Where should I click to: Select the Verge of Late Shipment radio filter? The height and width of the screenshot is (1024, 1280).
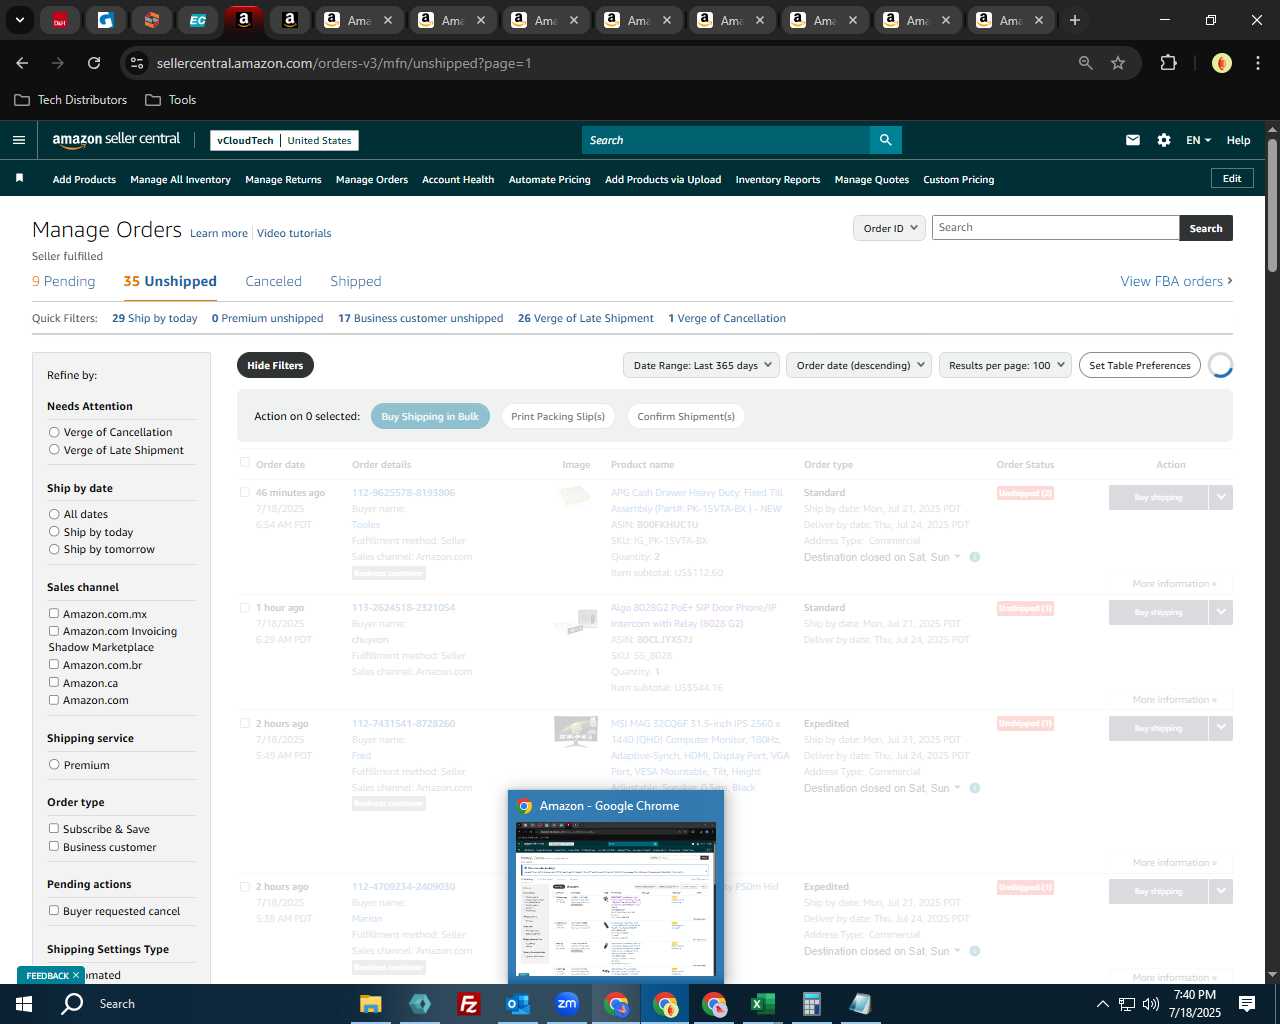point(54,450)
